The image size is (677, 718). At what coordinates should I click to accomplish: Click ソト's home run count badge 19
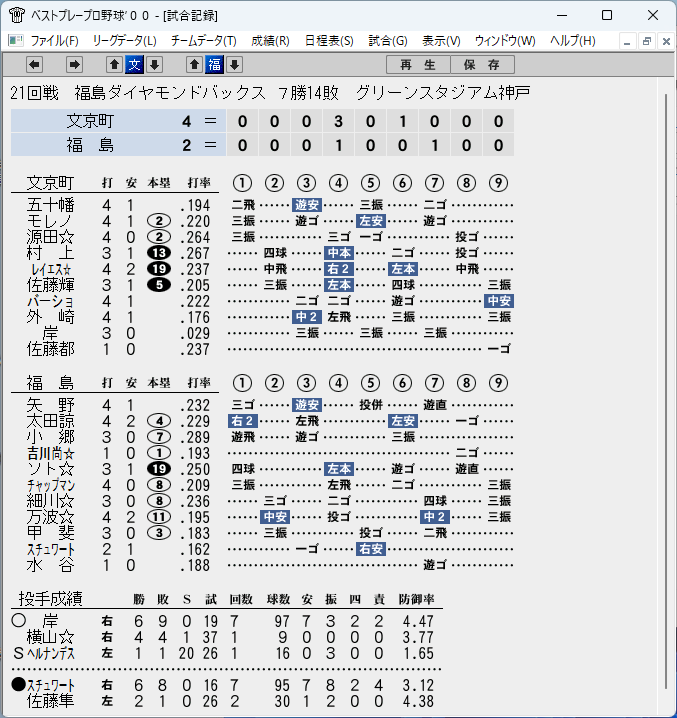click(x=158, y=469)
